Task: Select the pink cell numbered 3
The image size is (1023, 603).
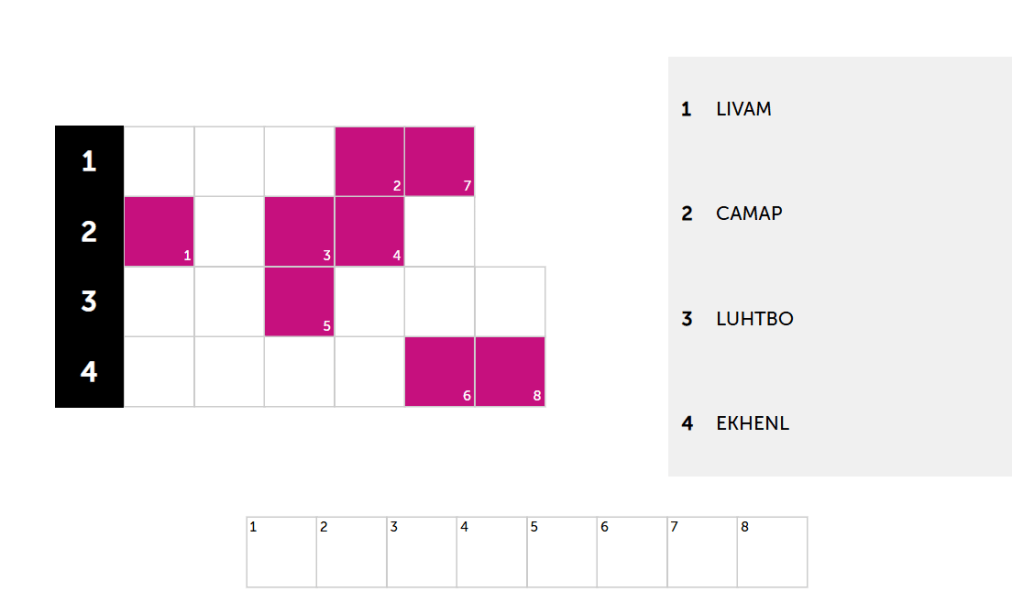Action: point(299,231)
